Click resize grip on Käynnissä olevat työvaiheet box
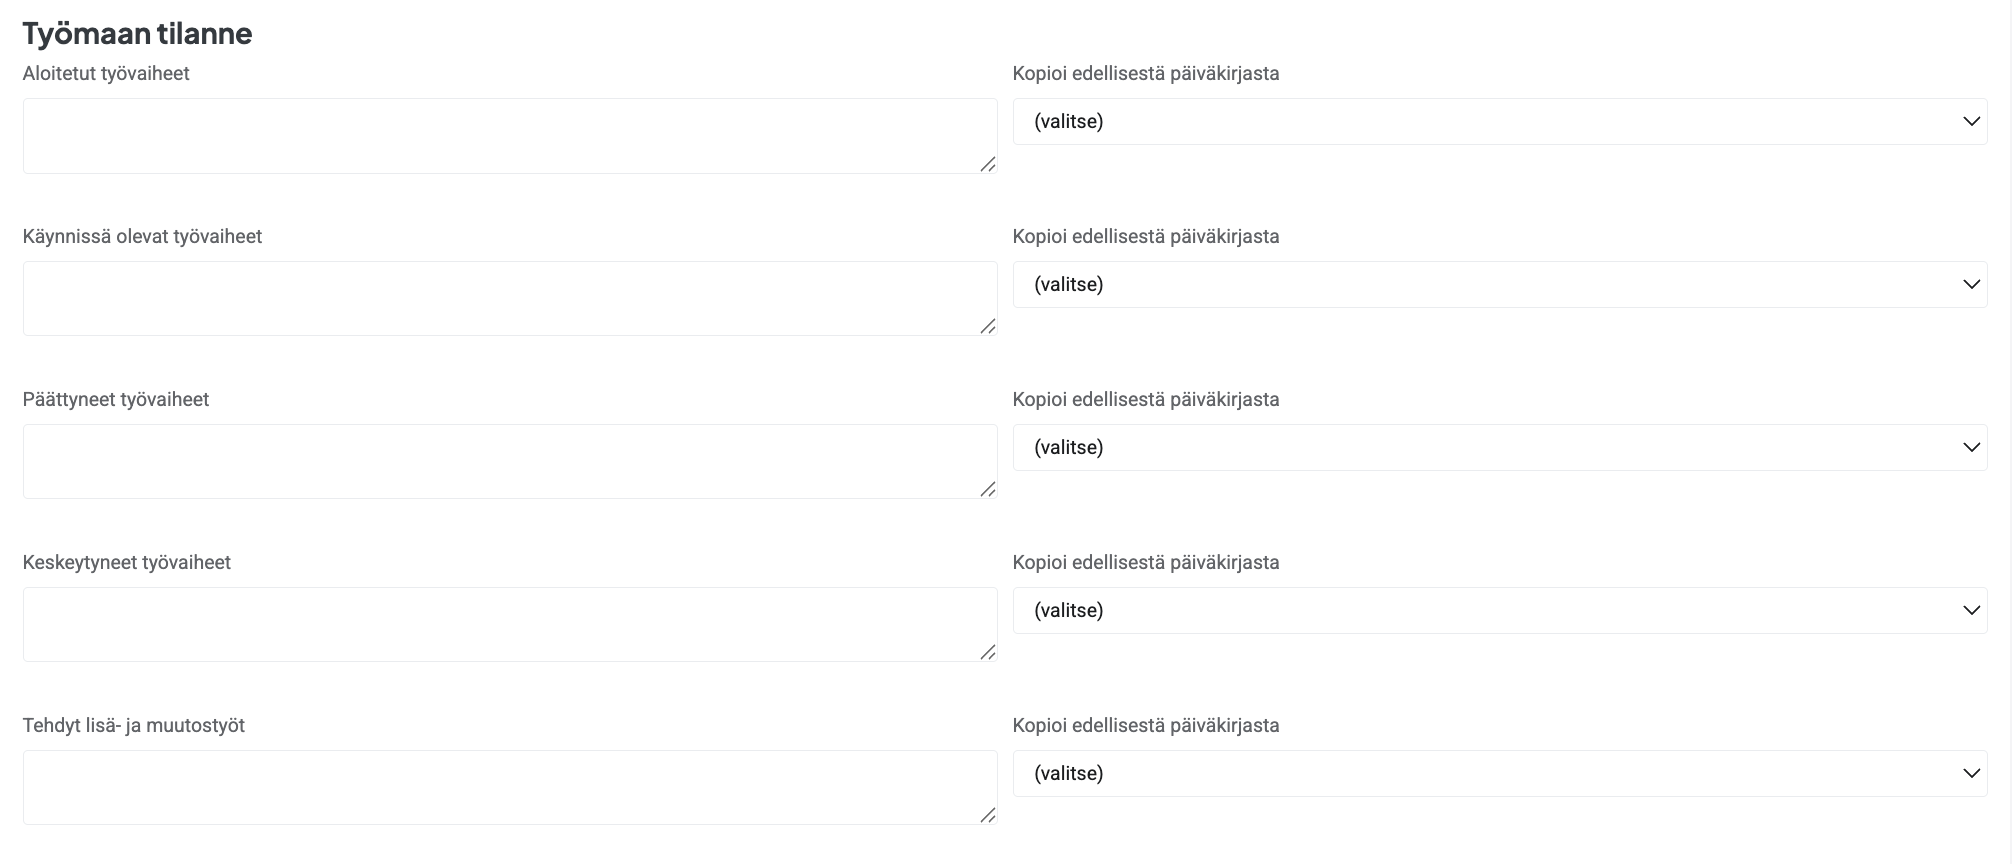This screenshot has width=2012, height=864. (x=988, y=326)
